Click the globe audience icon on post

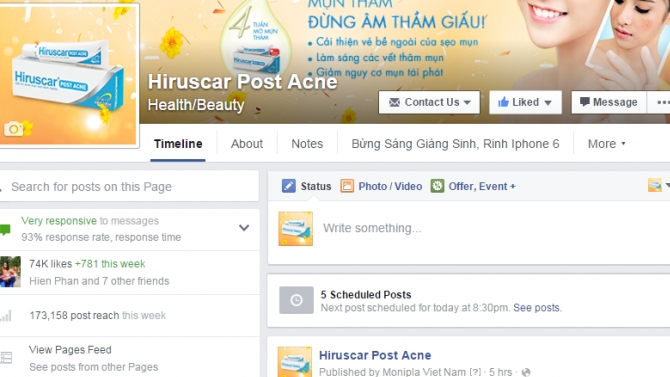tap(526, 372)
